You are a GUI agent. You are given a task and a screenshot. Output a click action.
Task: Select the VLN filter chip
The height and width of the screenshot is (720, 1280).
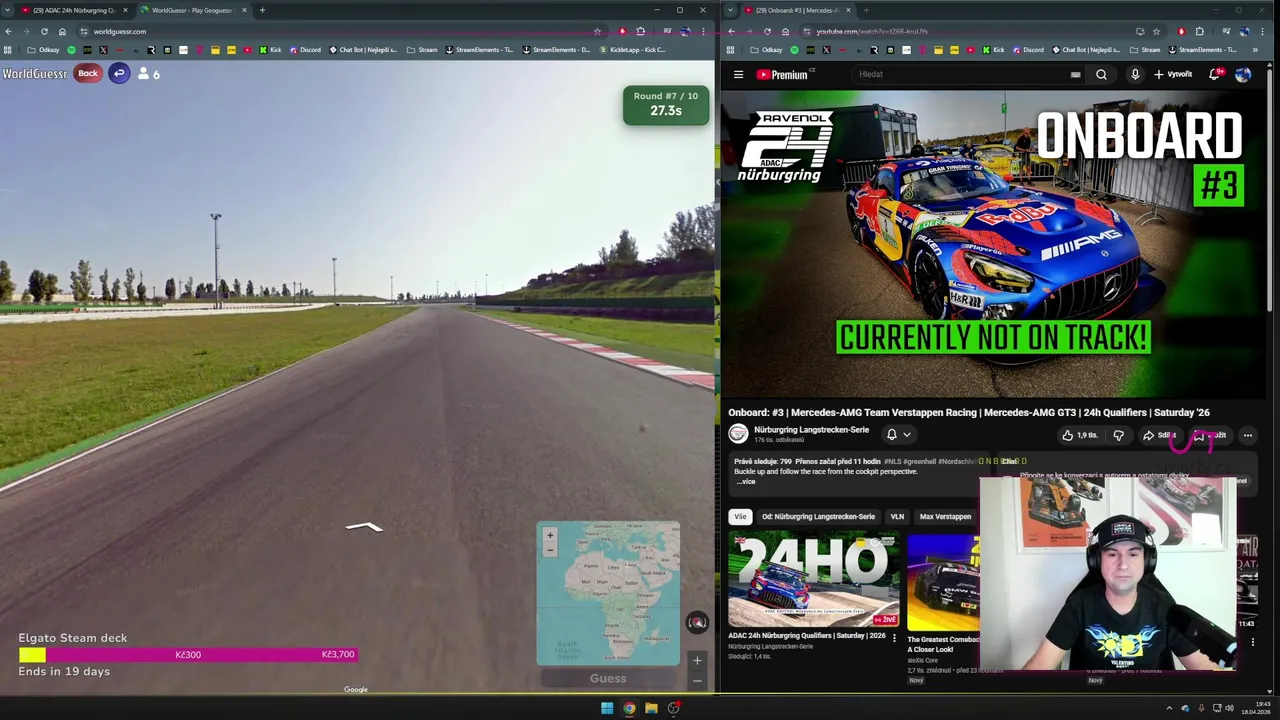coord(897,517)
